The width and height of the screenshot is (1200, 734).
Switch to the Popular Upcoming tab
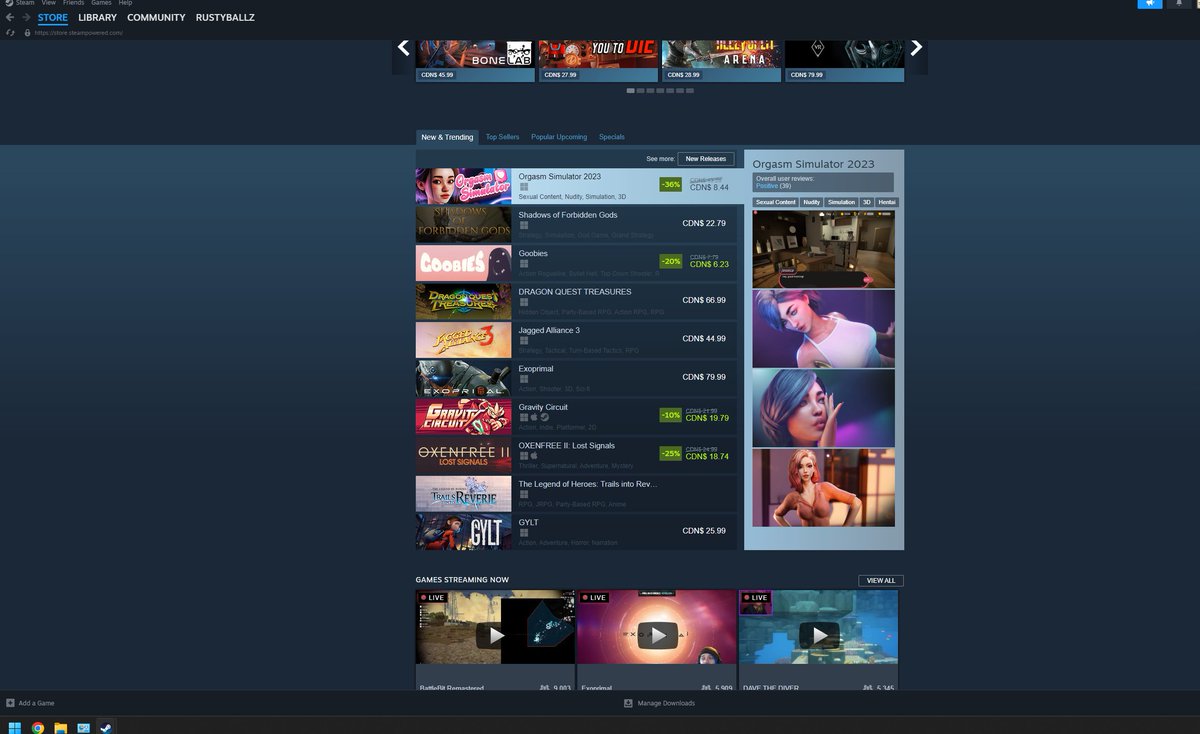click(x=559, y=137)
